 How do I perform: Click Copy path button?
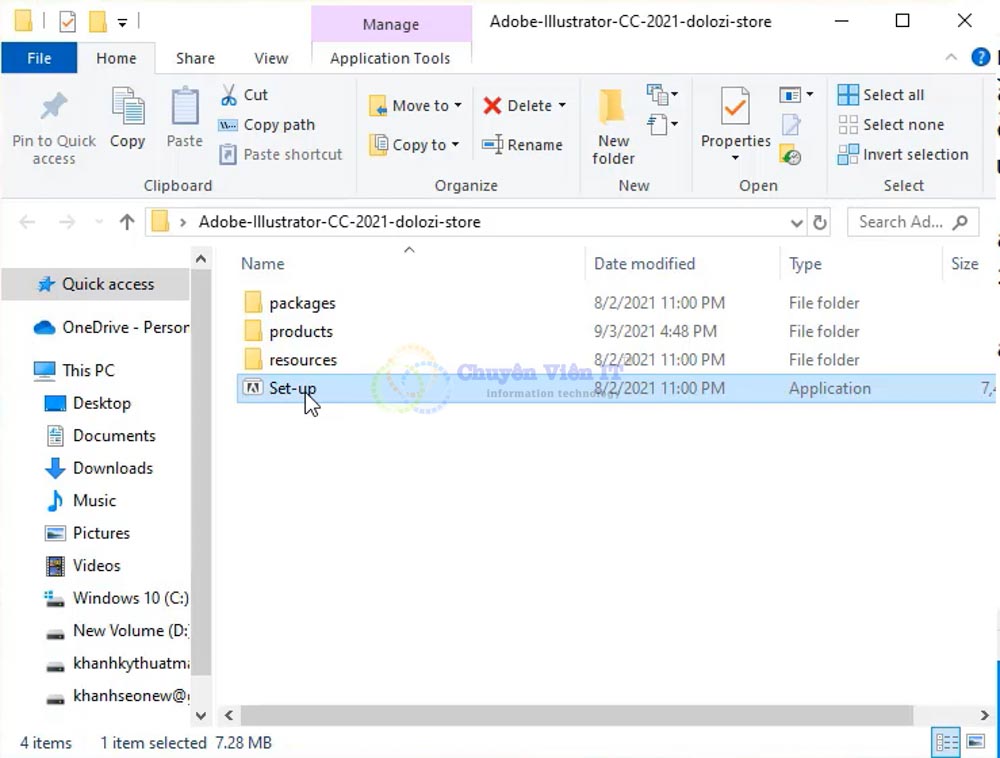click(267, 125)
